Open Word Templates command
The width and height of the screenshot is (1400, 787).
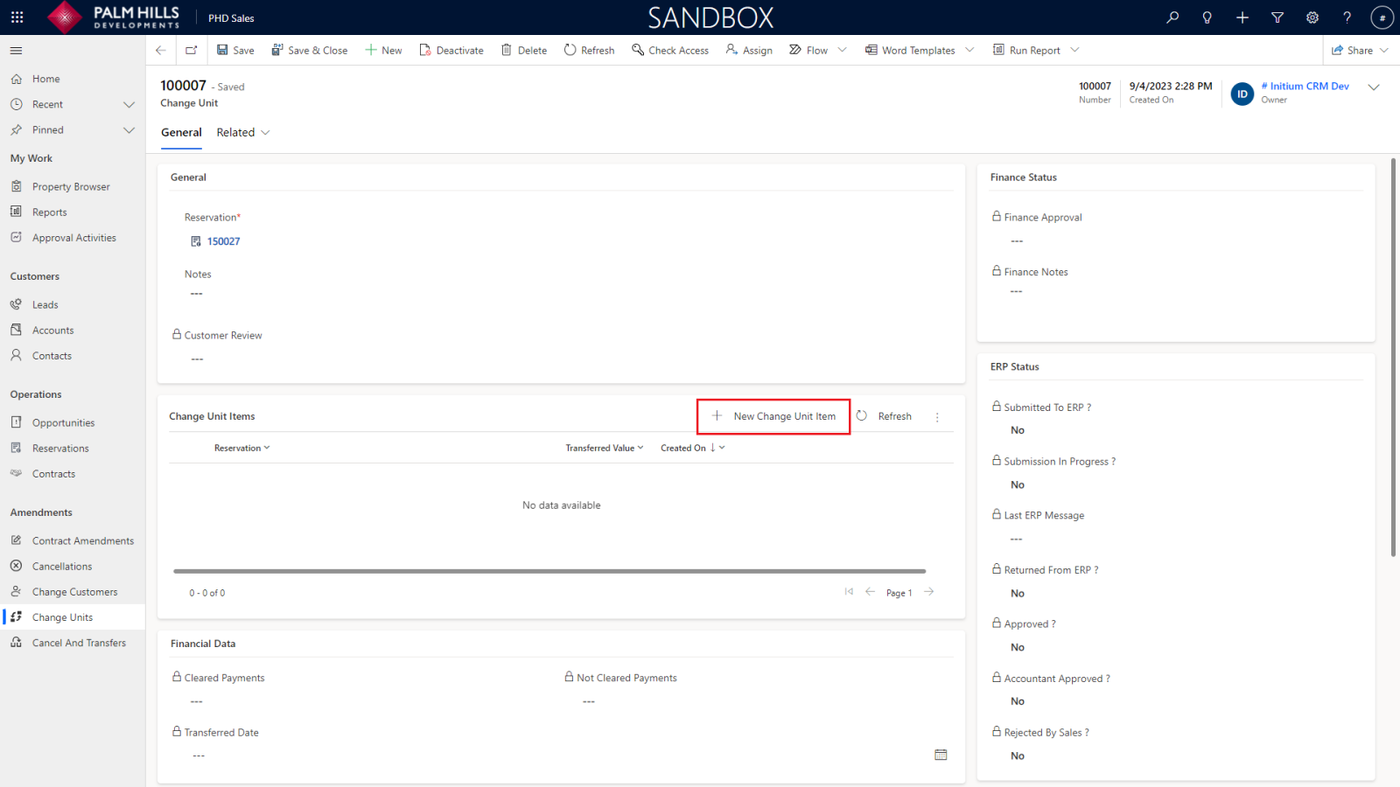(910, 50)
